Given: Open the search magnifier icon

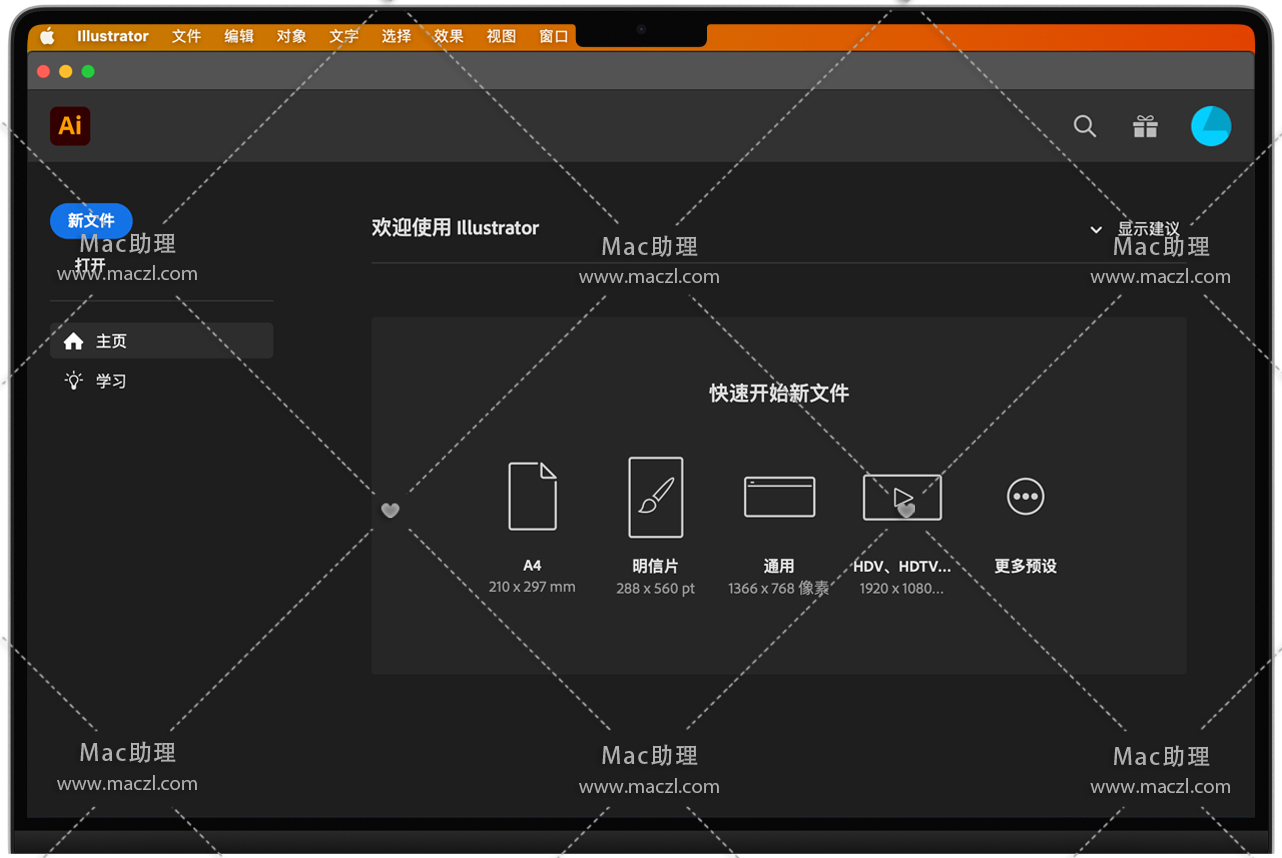Looking at the screenshot, I should [1084, 126].
